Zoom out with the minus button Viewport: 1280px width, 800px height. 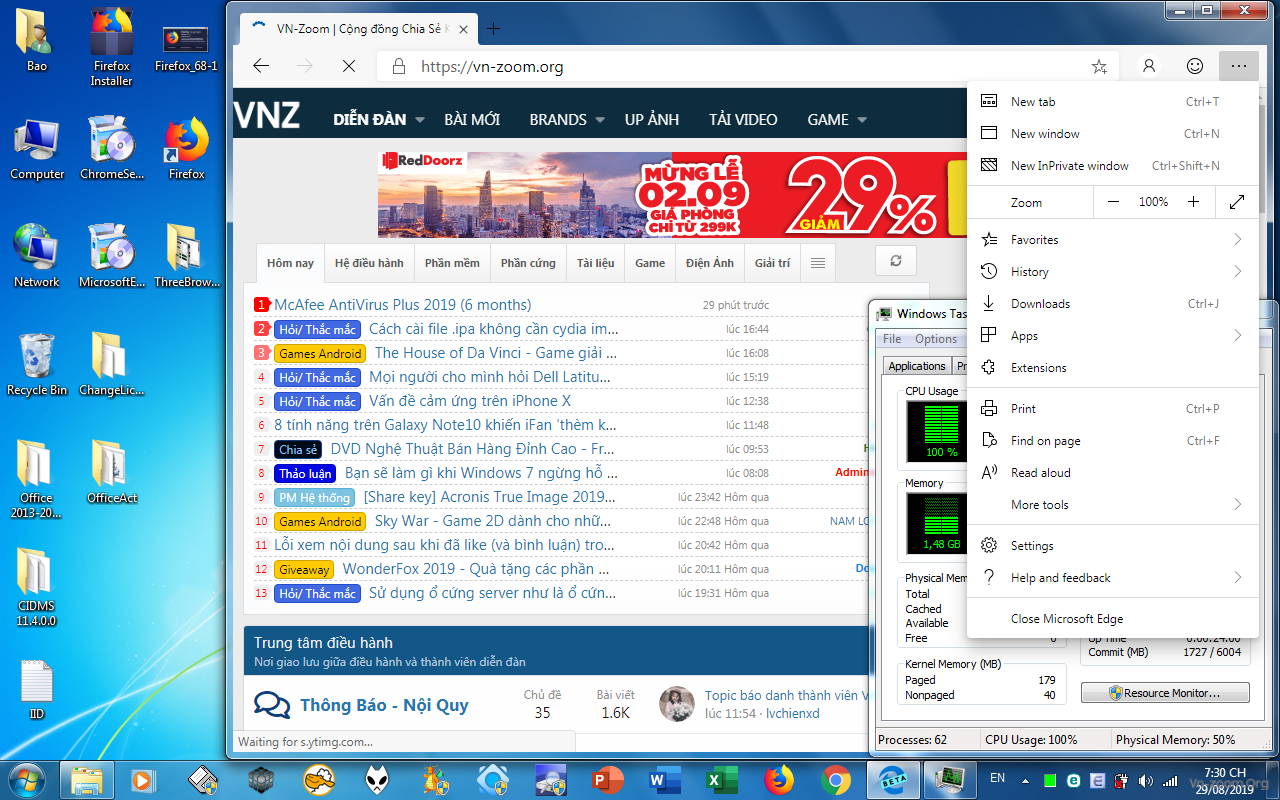coord(1114,202)
